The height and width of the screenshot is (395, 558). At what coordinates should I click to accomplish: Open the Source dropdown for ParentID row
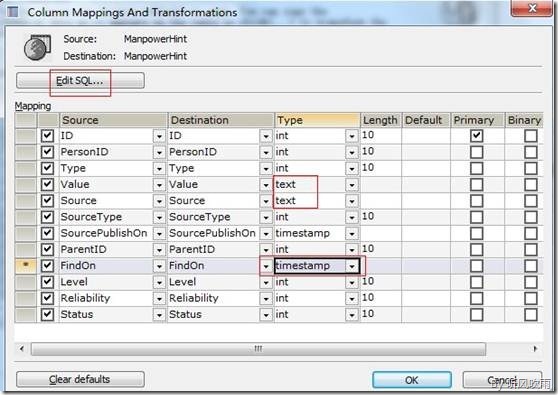(159, 250)
